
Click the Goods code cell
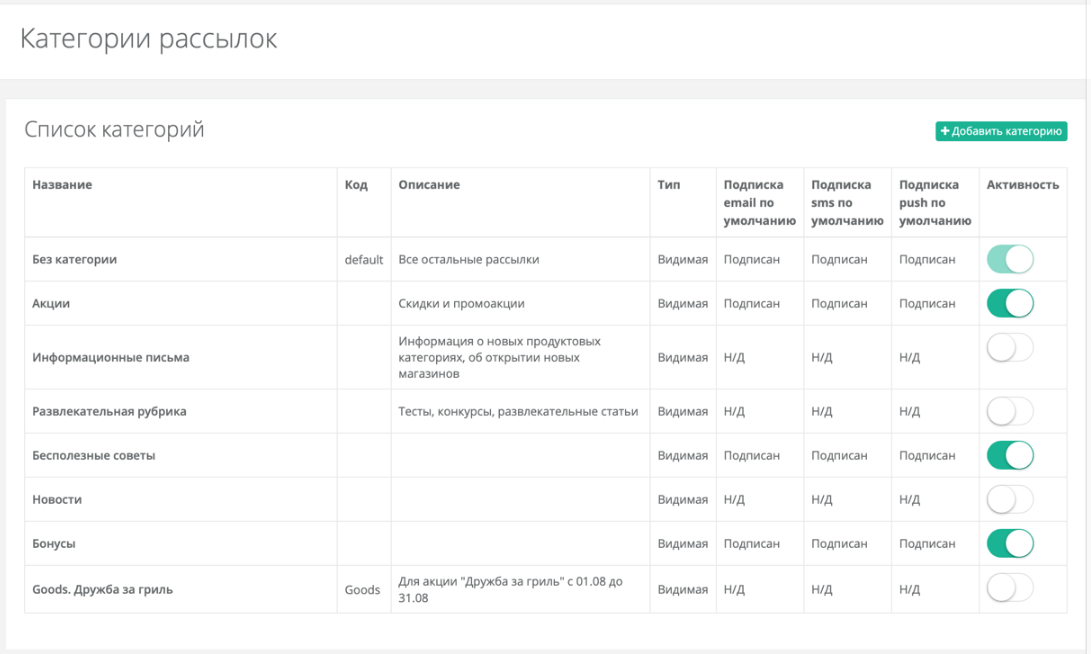coord(363,589)
